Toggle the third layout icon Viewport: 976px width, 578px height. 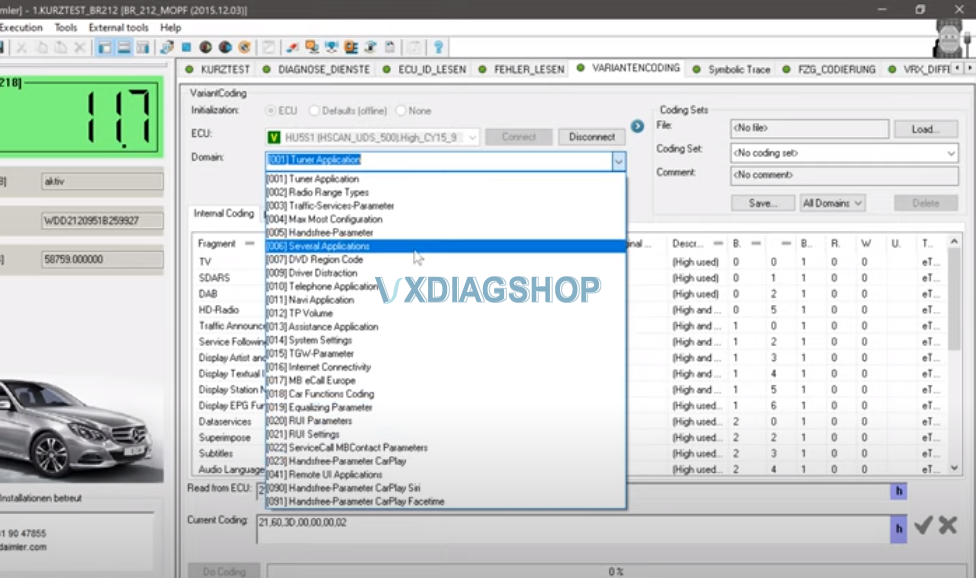point(143,47)
